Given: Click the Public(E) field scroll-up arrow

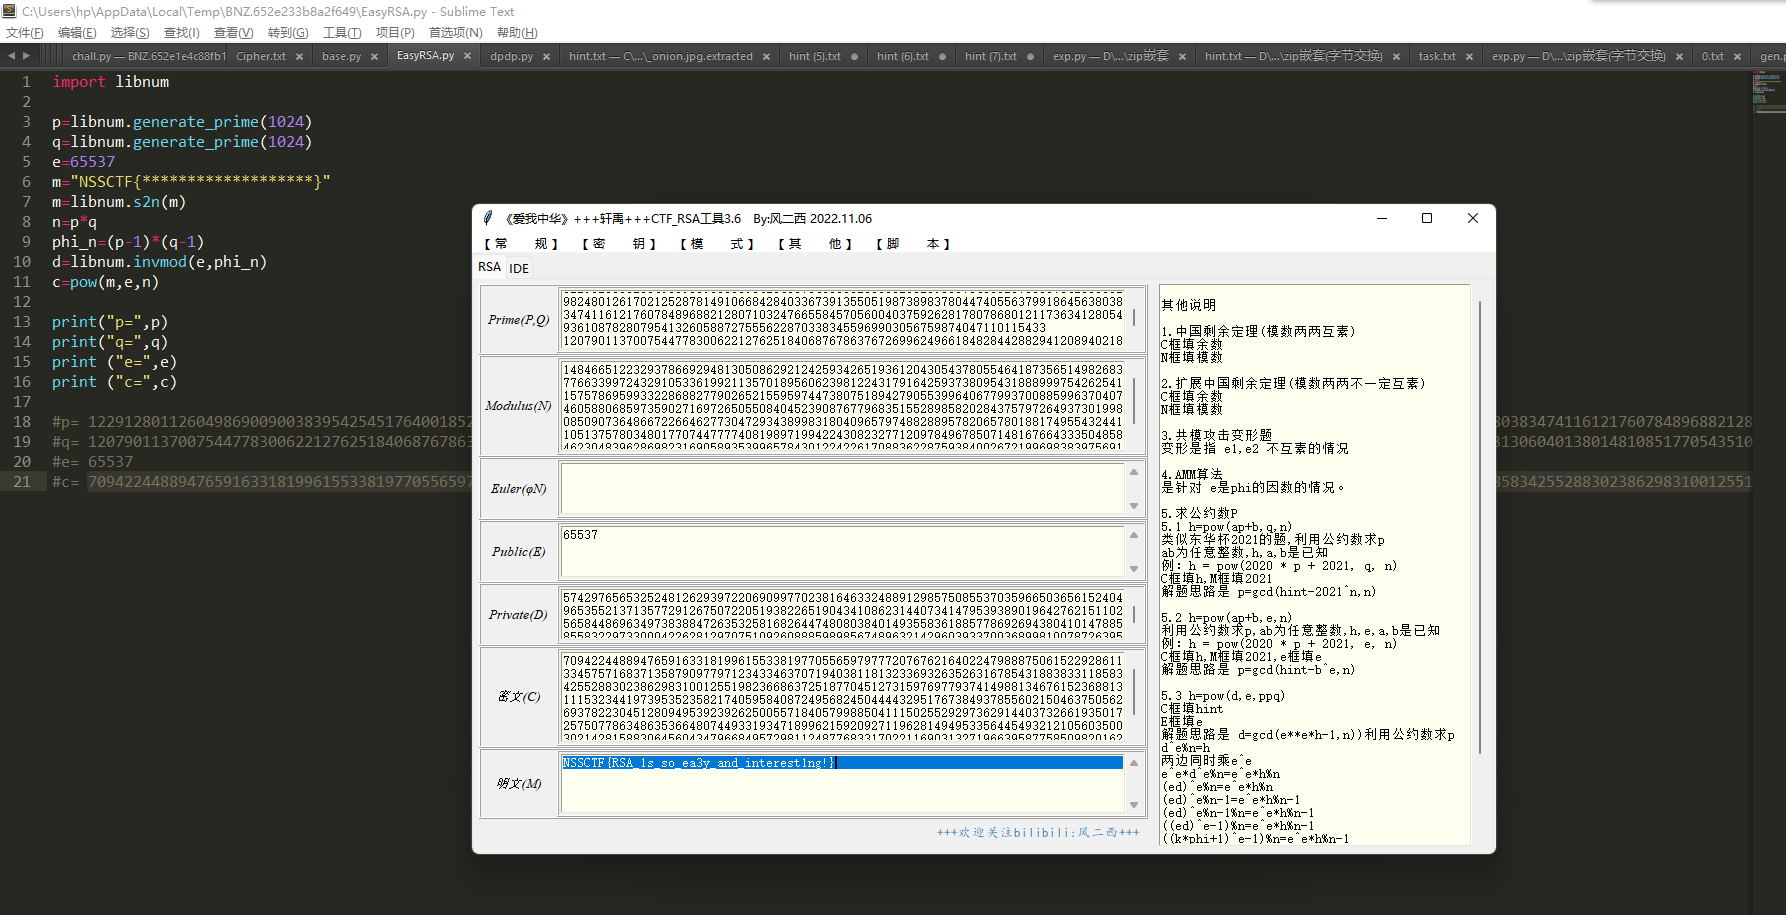Looking at the screenshot, I should [1134, 535].
